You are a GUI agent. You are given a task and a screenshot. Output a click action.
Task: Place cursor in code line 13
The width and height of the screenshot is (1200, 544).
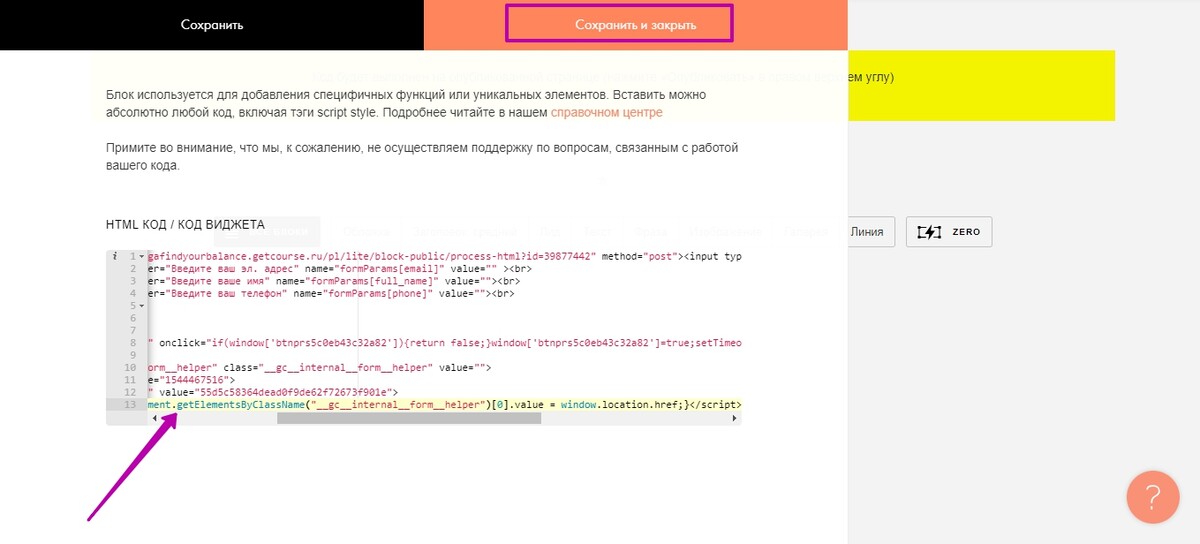pyautogui.click(x=445, y=404)
